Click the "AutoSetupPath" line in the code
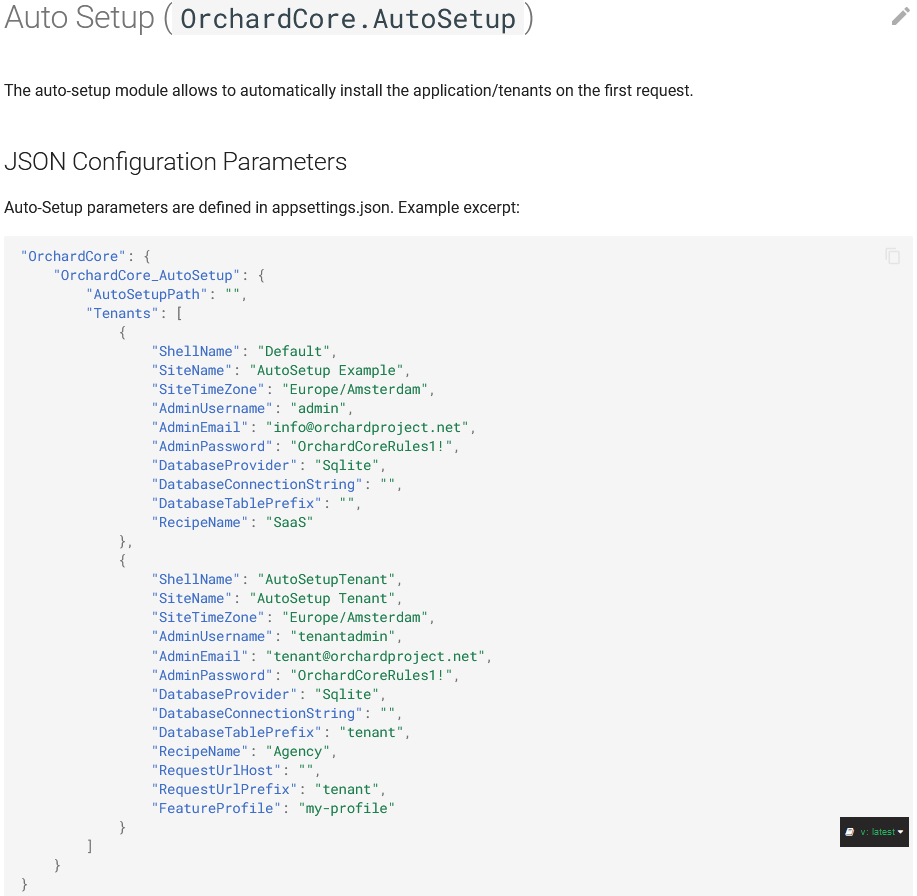 point(167,295)
